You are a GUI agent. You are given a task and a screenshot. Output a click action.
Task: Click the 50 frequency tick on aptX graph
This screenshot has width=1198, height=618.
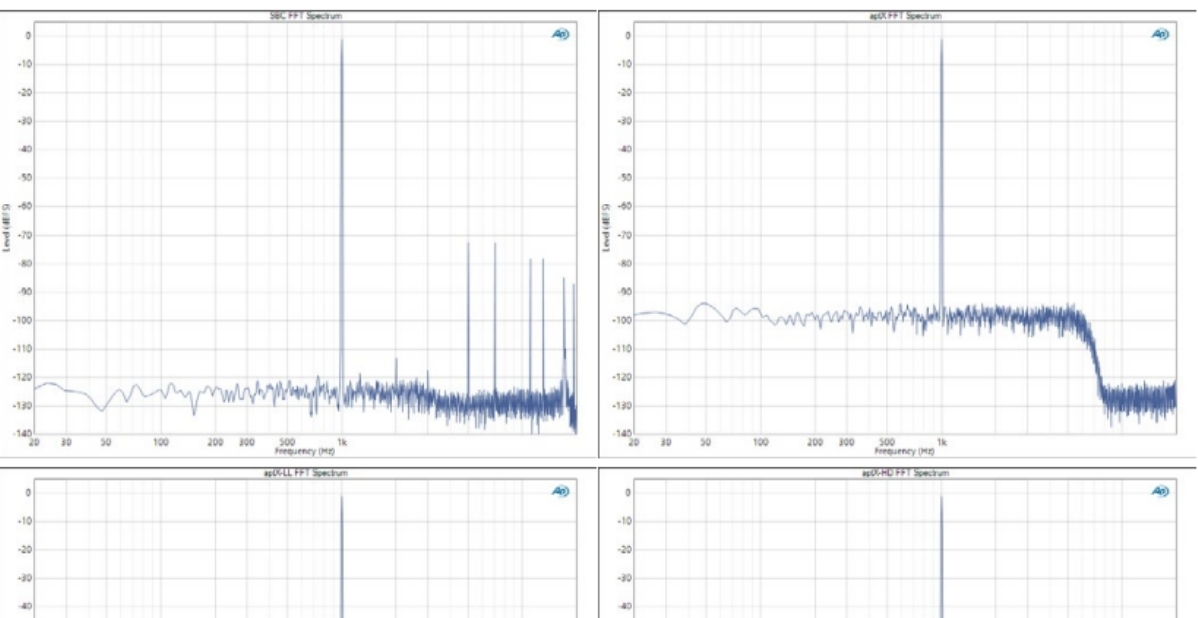click(x=705, y=442)
